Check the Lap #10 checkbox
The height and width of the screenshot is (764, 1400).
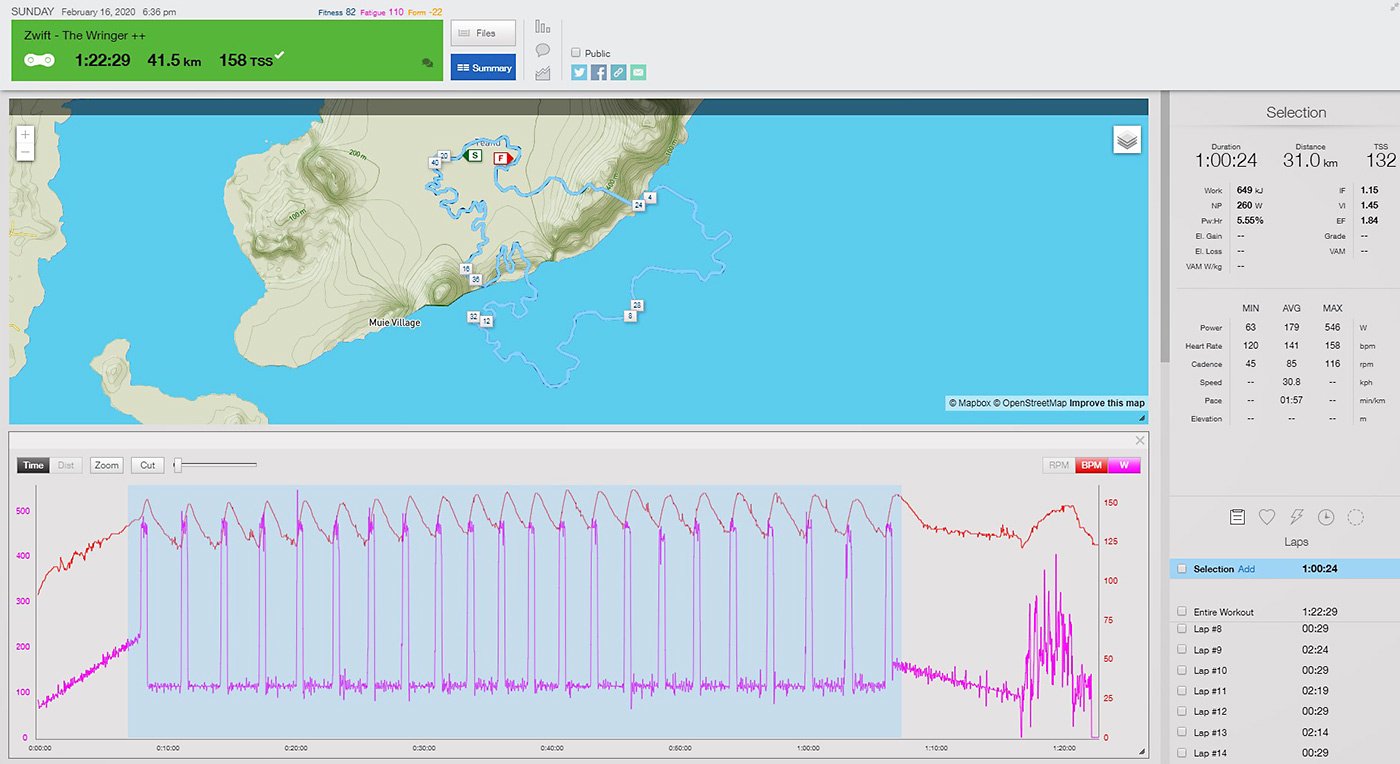1182,671
